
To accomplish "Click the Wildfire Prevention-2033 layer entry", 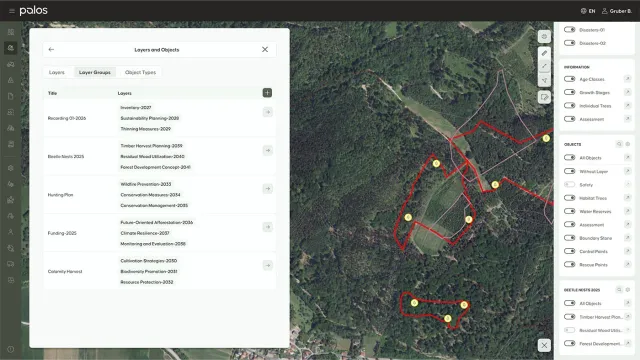I will click(146, 184).
